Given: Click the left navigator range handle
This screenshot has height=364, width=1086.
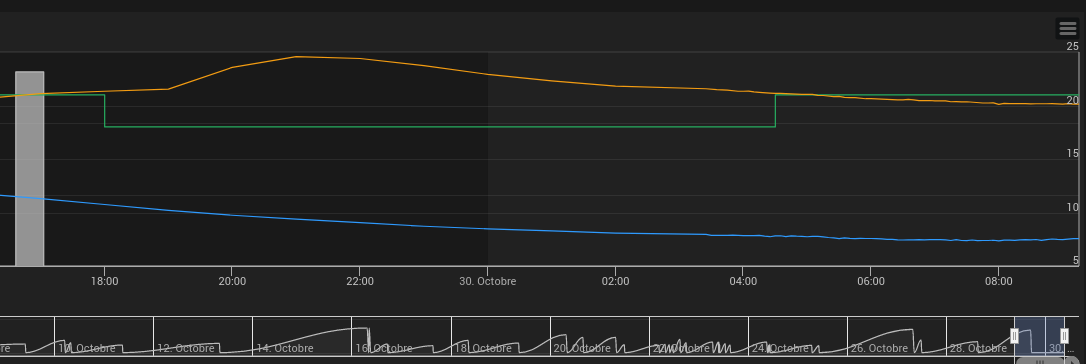Looking at the screenshot, I should coord(1015,336).
